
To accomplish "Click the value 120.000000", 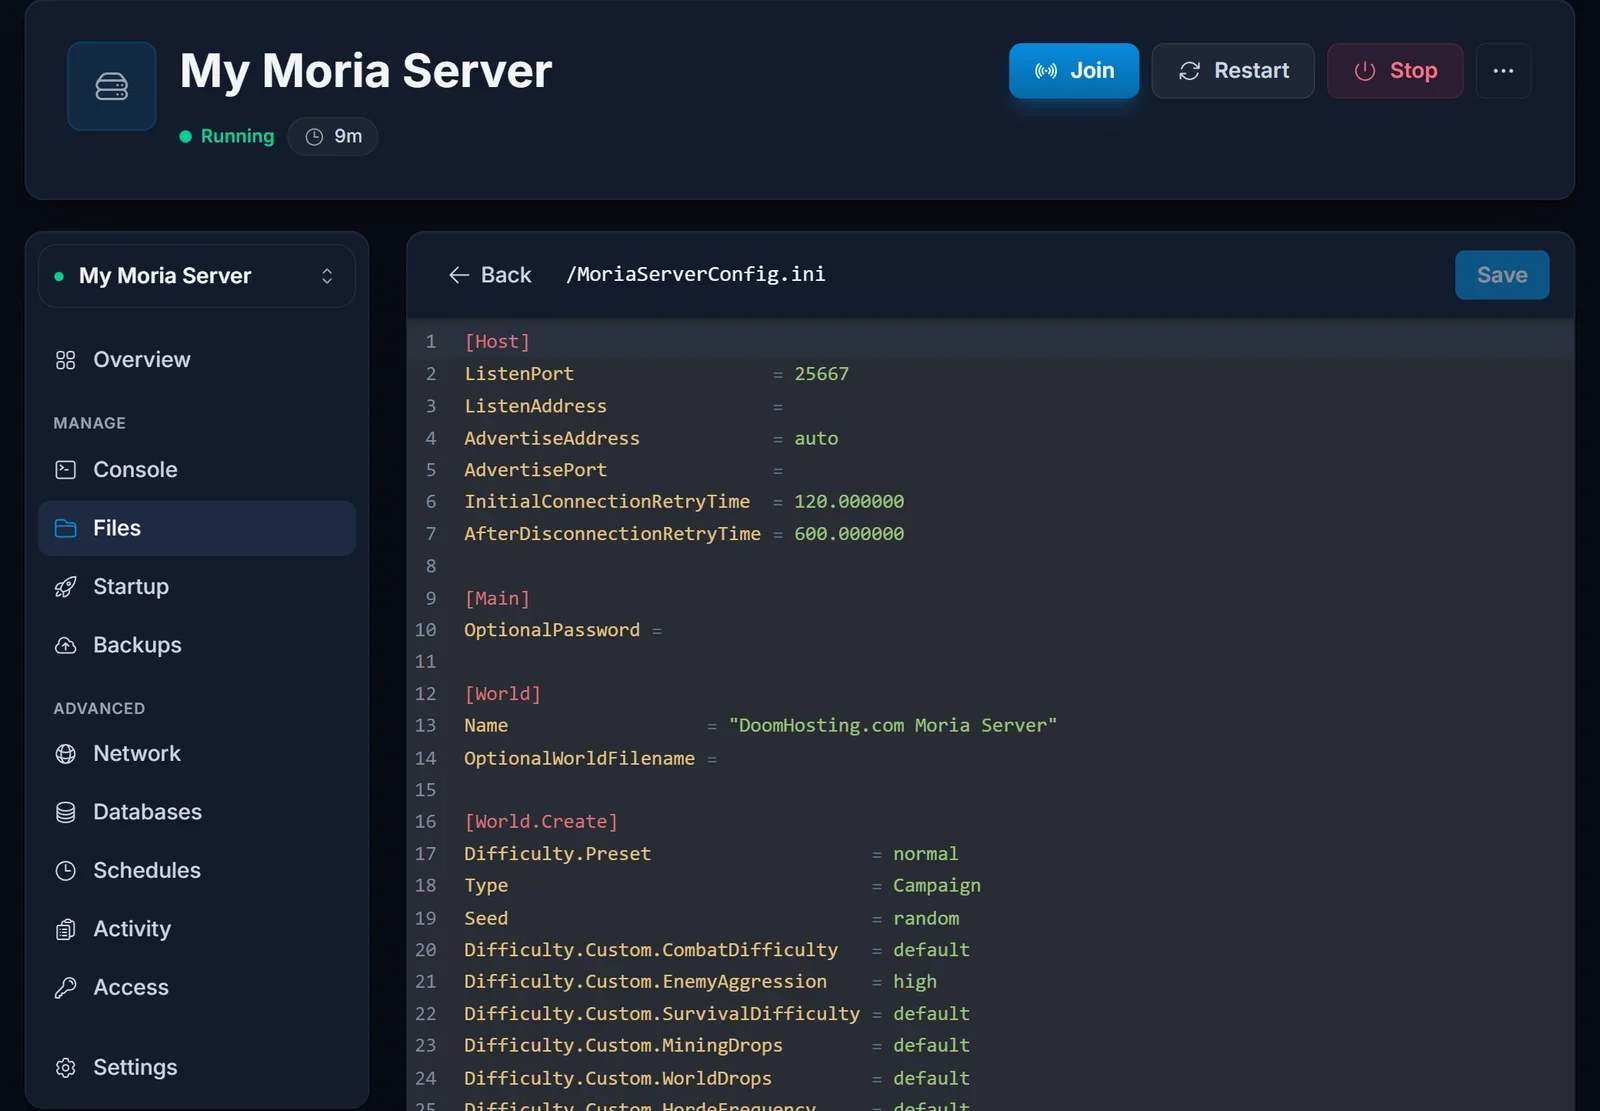I will point(849,502).
